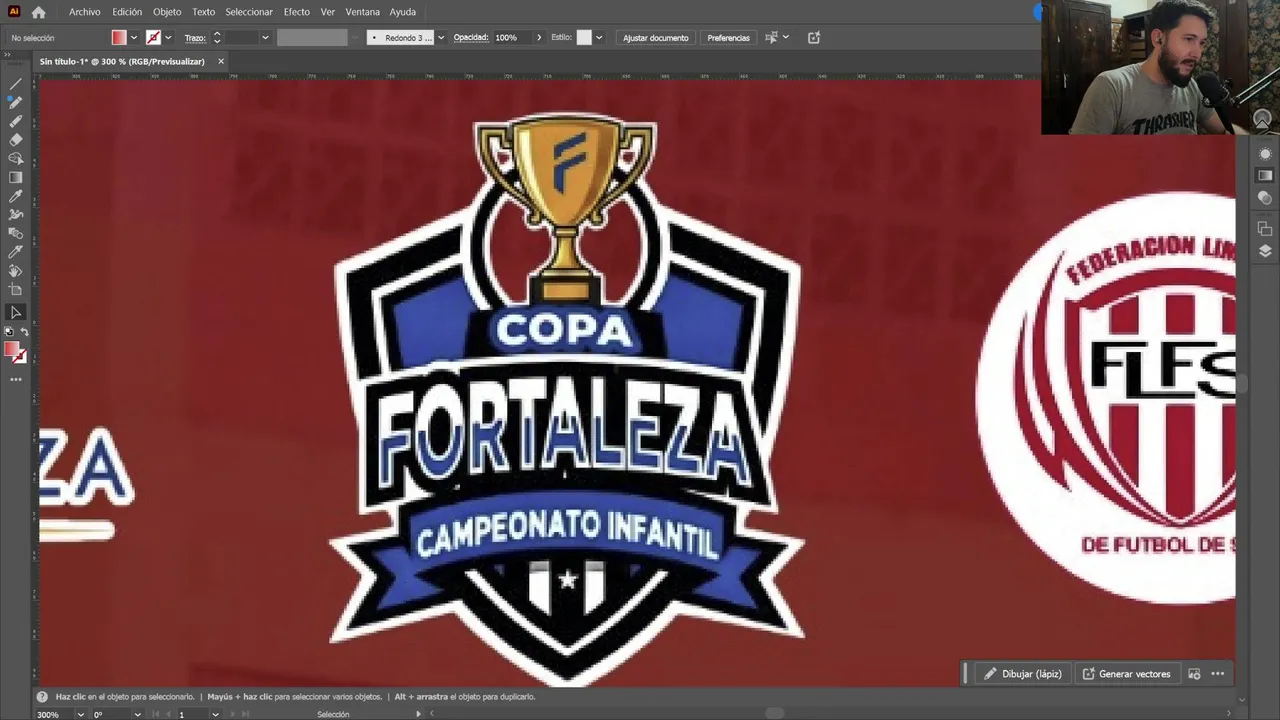Open the Objeto menu
The width and height of the screenshot is (1280, 720).
[167, 12]
